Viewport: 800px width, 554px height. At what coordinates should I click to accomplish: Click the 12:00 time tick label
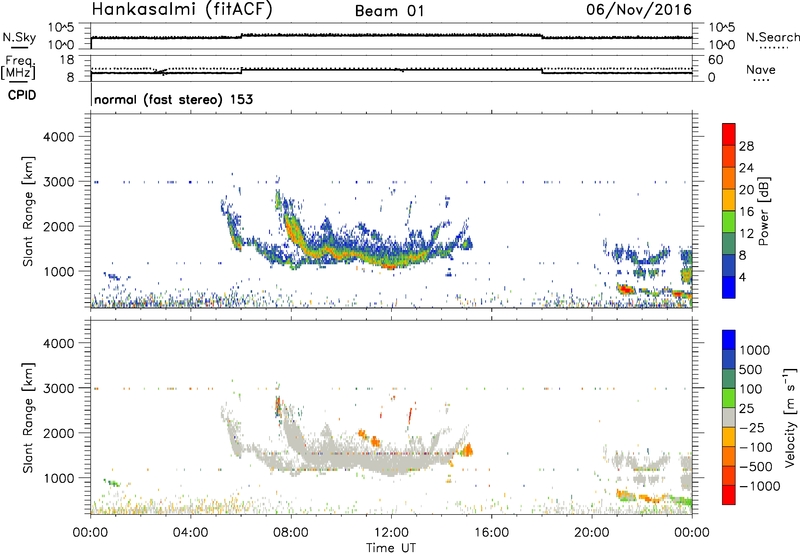coord(391,533)
